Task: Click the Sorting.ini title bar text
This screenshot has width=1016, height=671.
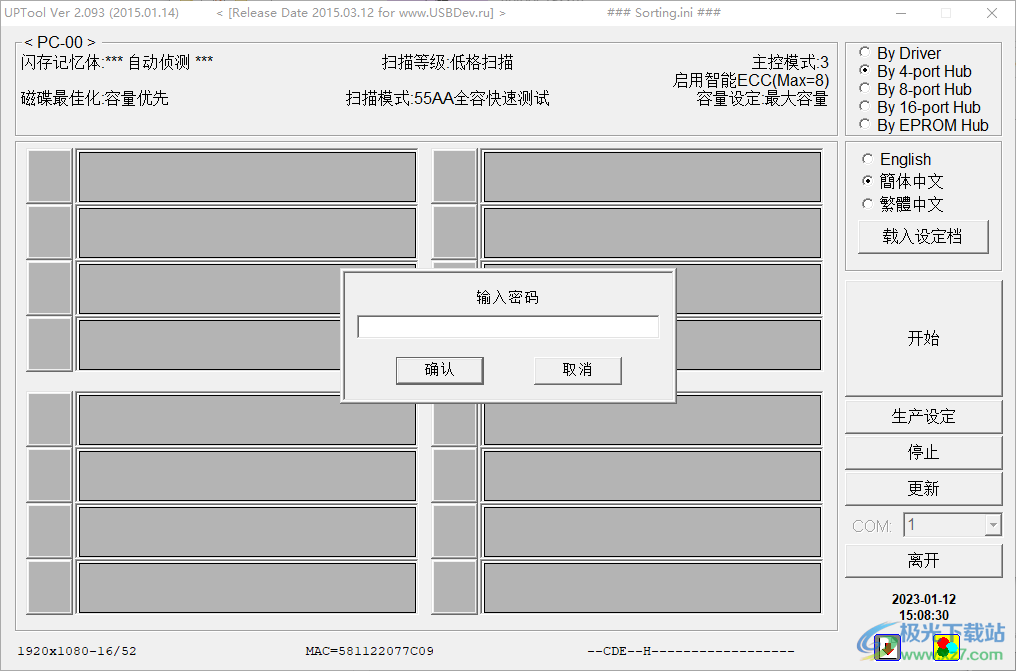Action: click(664, 12)
